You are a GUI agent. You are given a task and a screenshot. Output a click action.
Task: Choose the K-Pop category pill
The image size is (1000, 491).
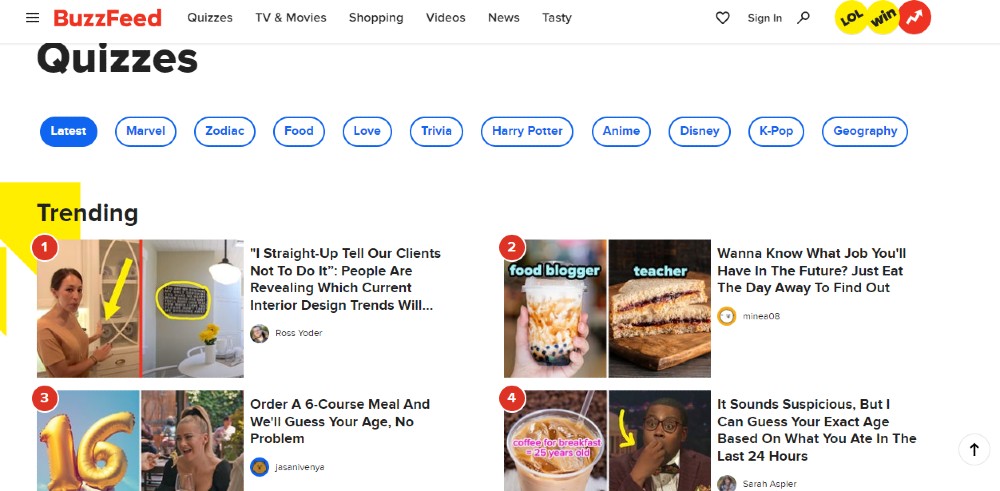(x=776, y=131)
